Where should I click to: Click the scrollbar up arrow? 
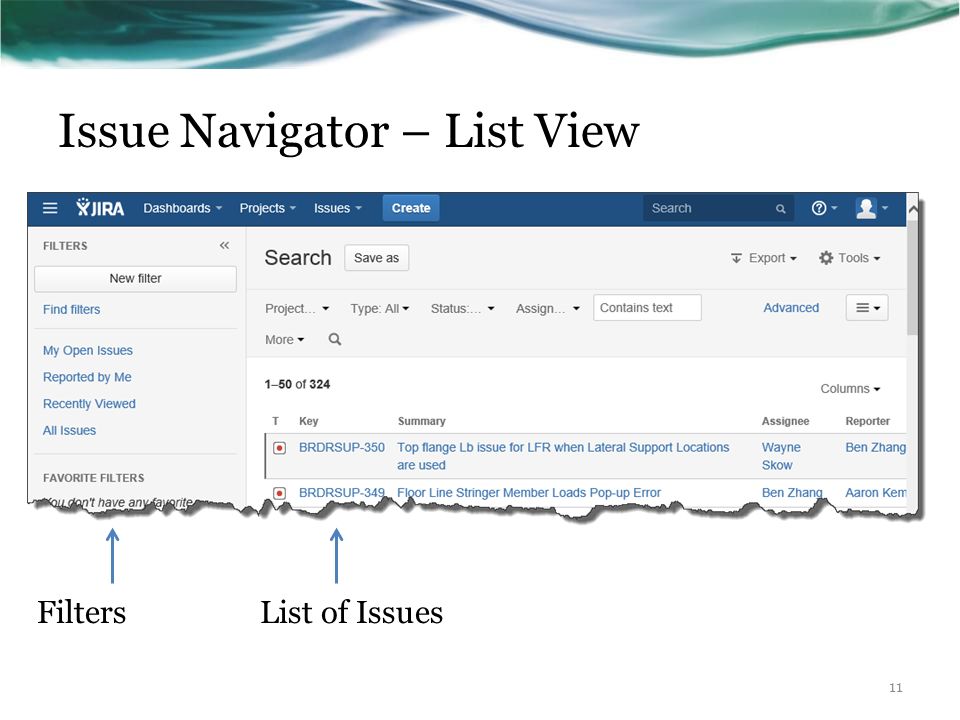click(x=912, y=209)
